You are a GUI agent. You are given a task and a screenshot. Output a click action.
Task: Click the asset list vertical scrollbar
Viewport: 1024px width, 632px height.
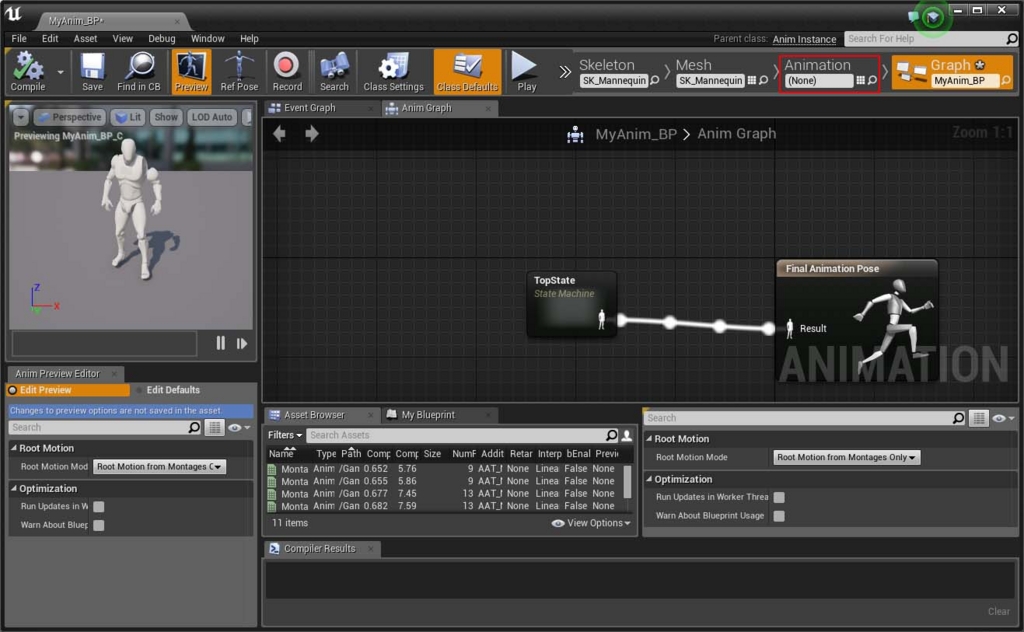[x=628, y=481]
